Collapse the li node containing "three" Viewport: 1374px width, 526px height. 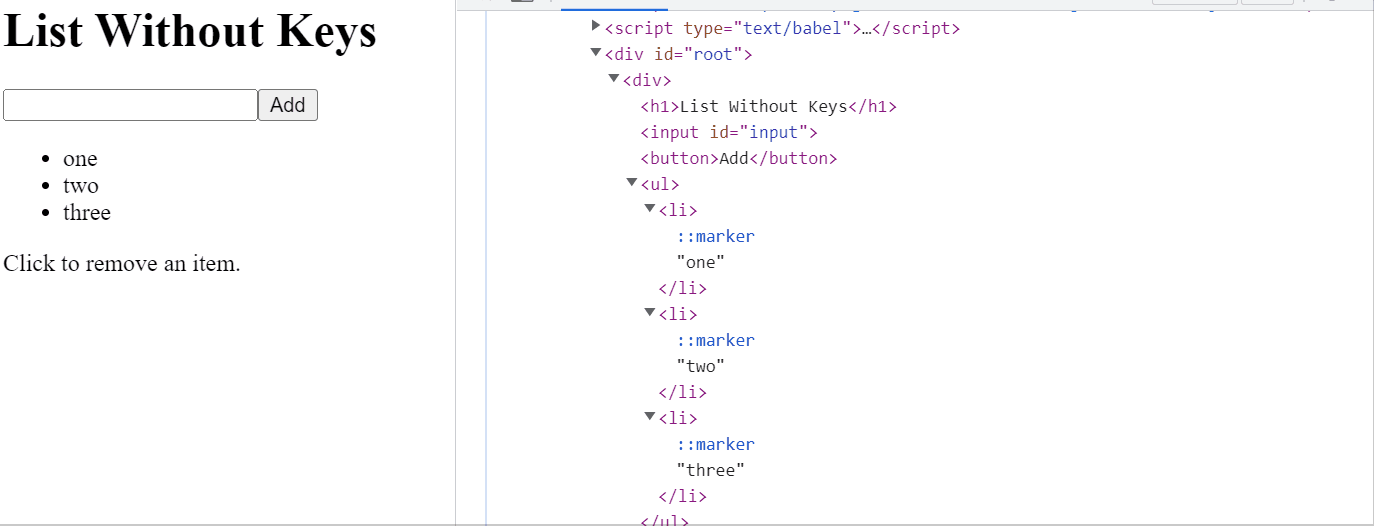click(x=650, y=416)
